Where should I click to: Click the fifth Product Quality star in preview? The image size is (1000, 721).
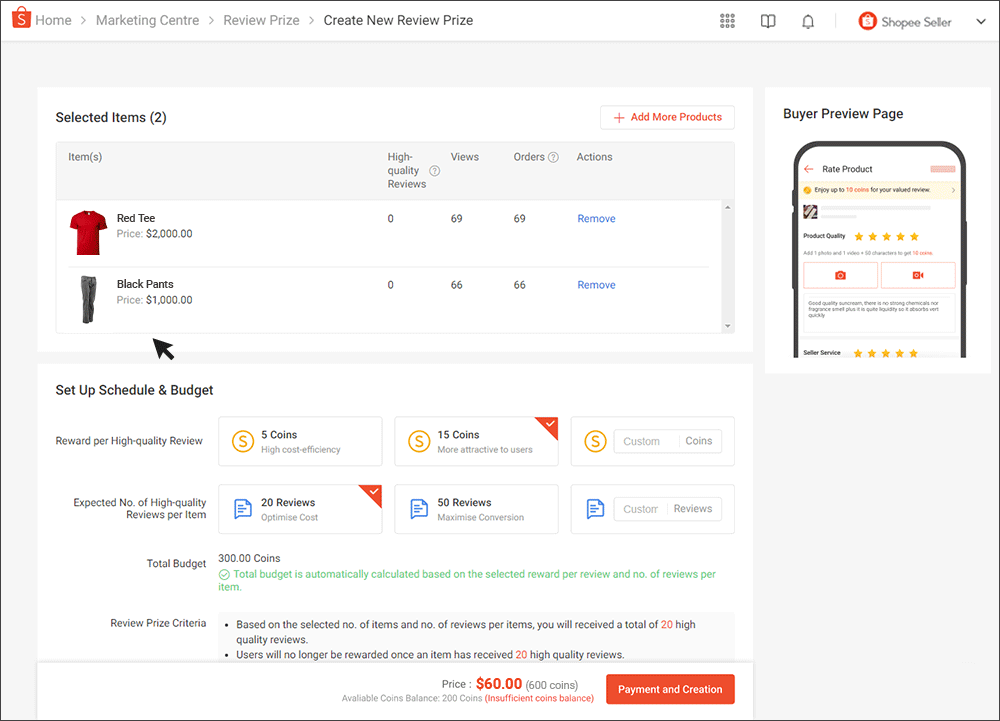[914, 236]
